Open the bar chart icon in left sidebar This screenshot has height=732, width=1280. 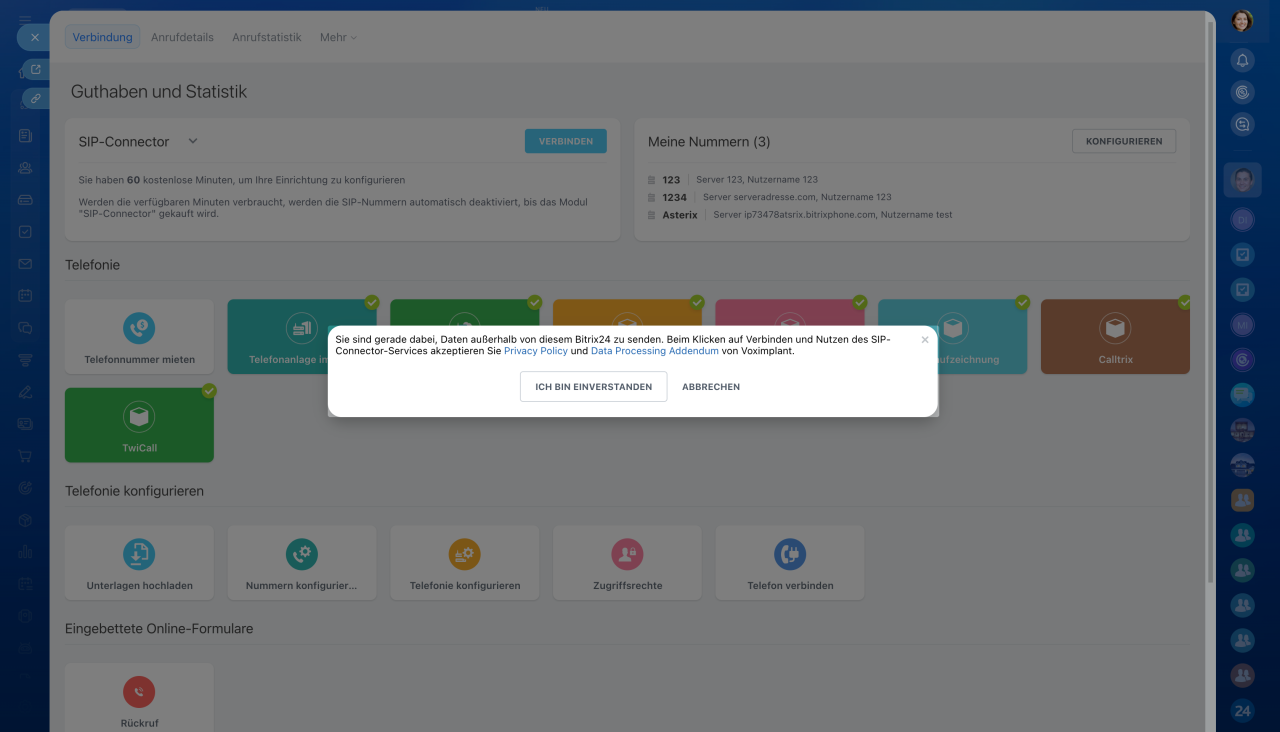click(x=25, y=552)
